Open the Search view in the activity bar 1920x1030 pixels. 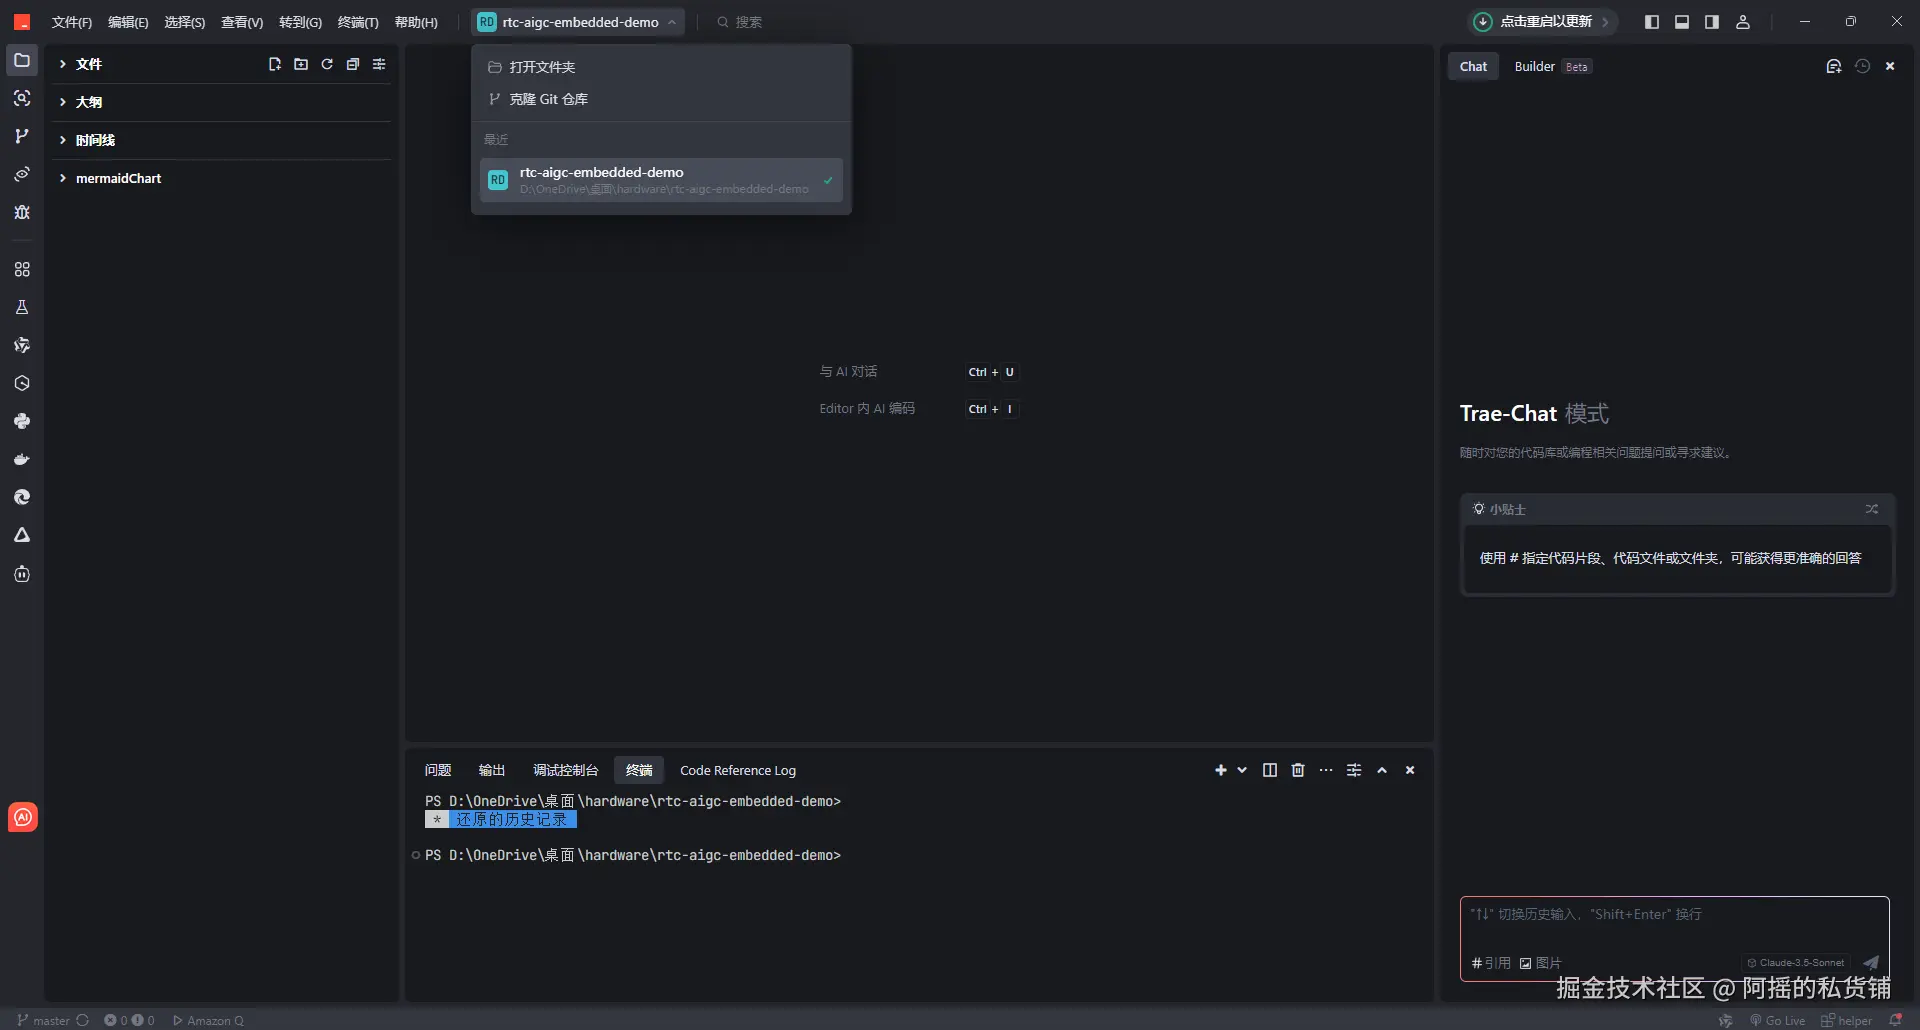pyautogui.click(x=22, y=98)
